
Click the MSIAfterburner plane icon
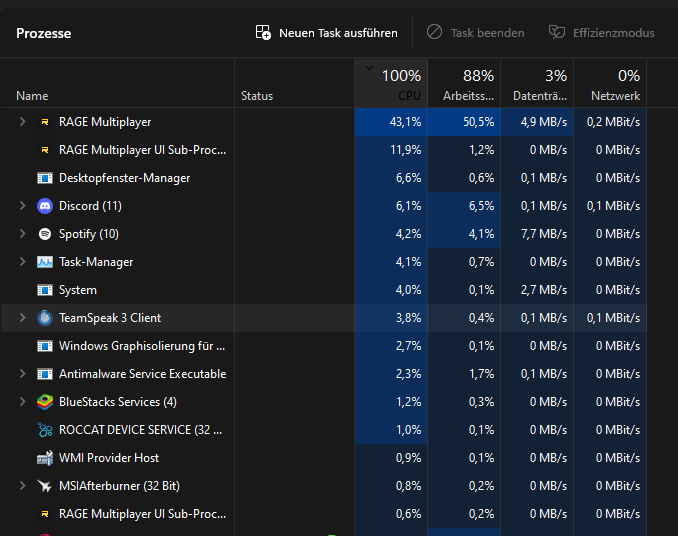pos(45,486)
